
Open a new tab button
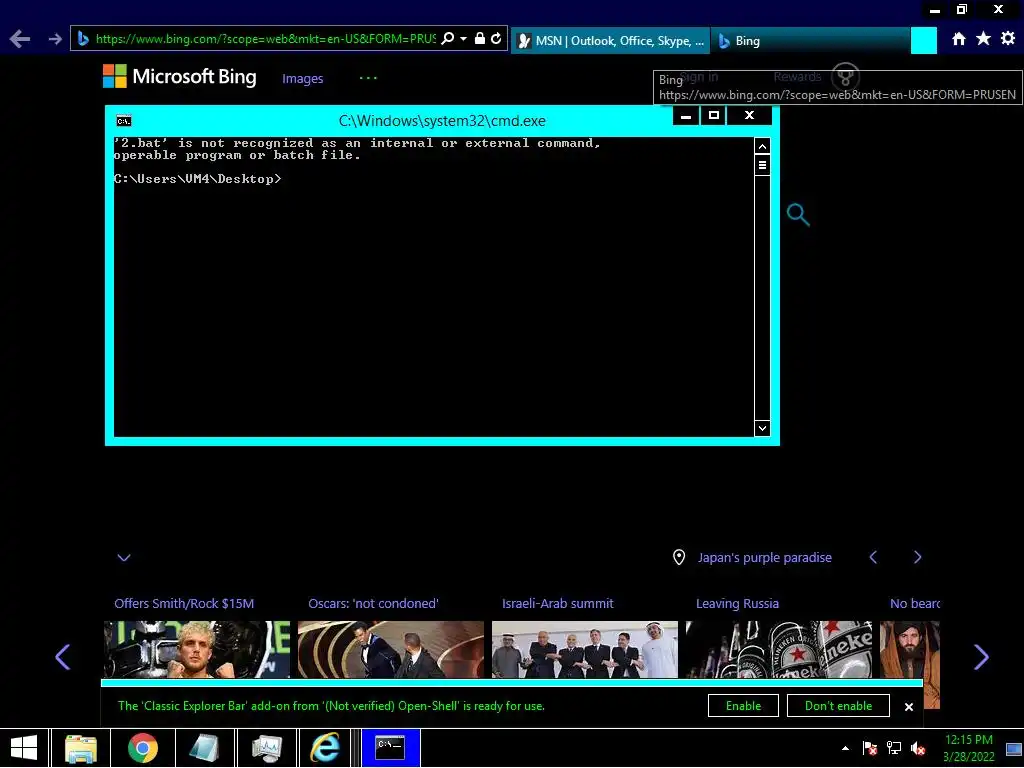[x=923, y=40]
